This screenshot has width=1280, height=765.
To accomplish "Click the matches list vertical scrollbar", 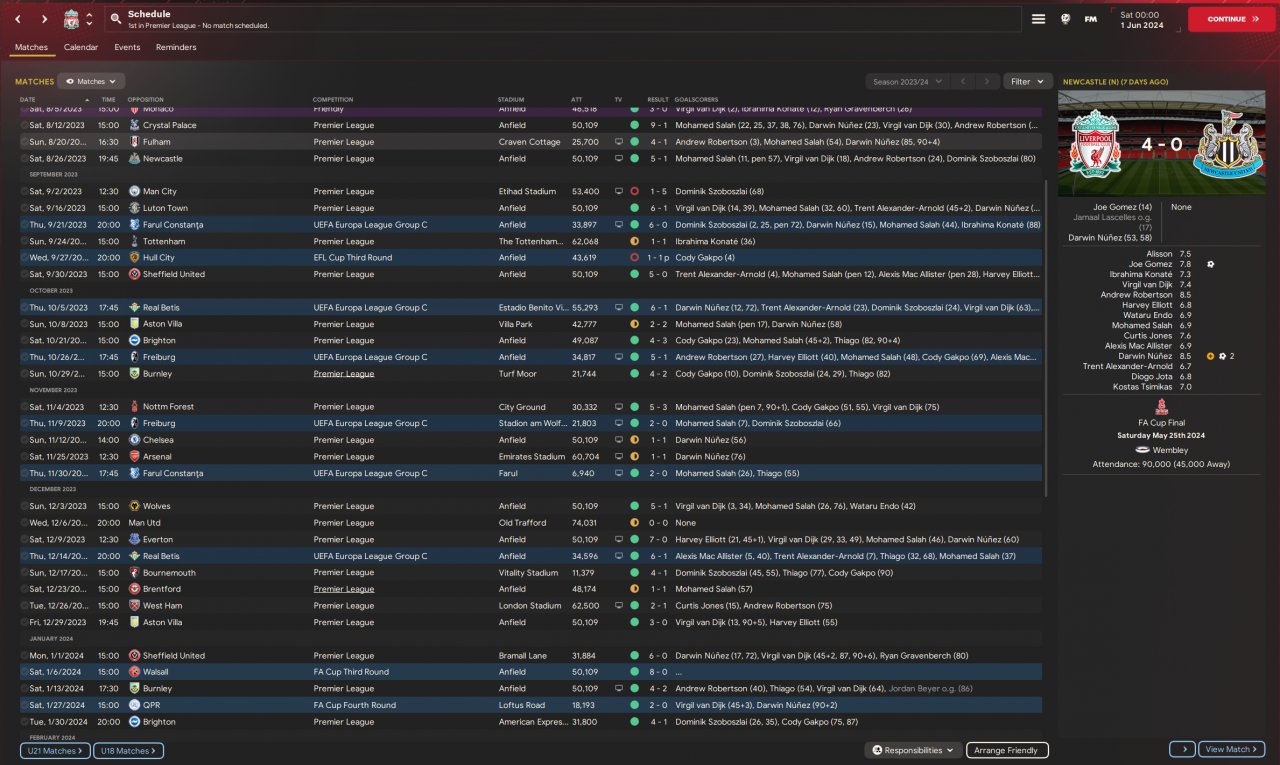I will pos(1046,338).
